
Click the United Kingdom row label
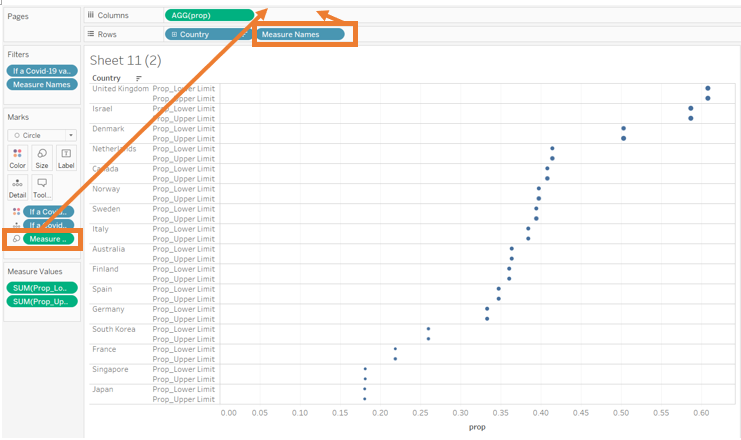click(121, 88)
